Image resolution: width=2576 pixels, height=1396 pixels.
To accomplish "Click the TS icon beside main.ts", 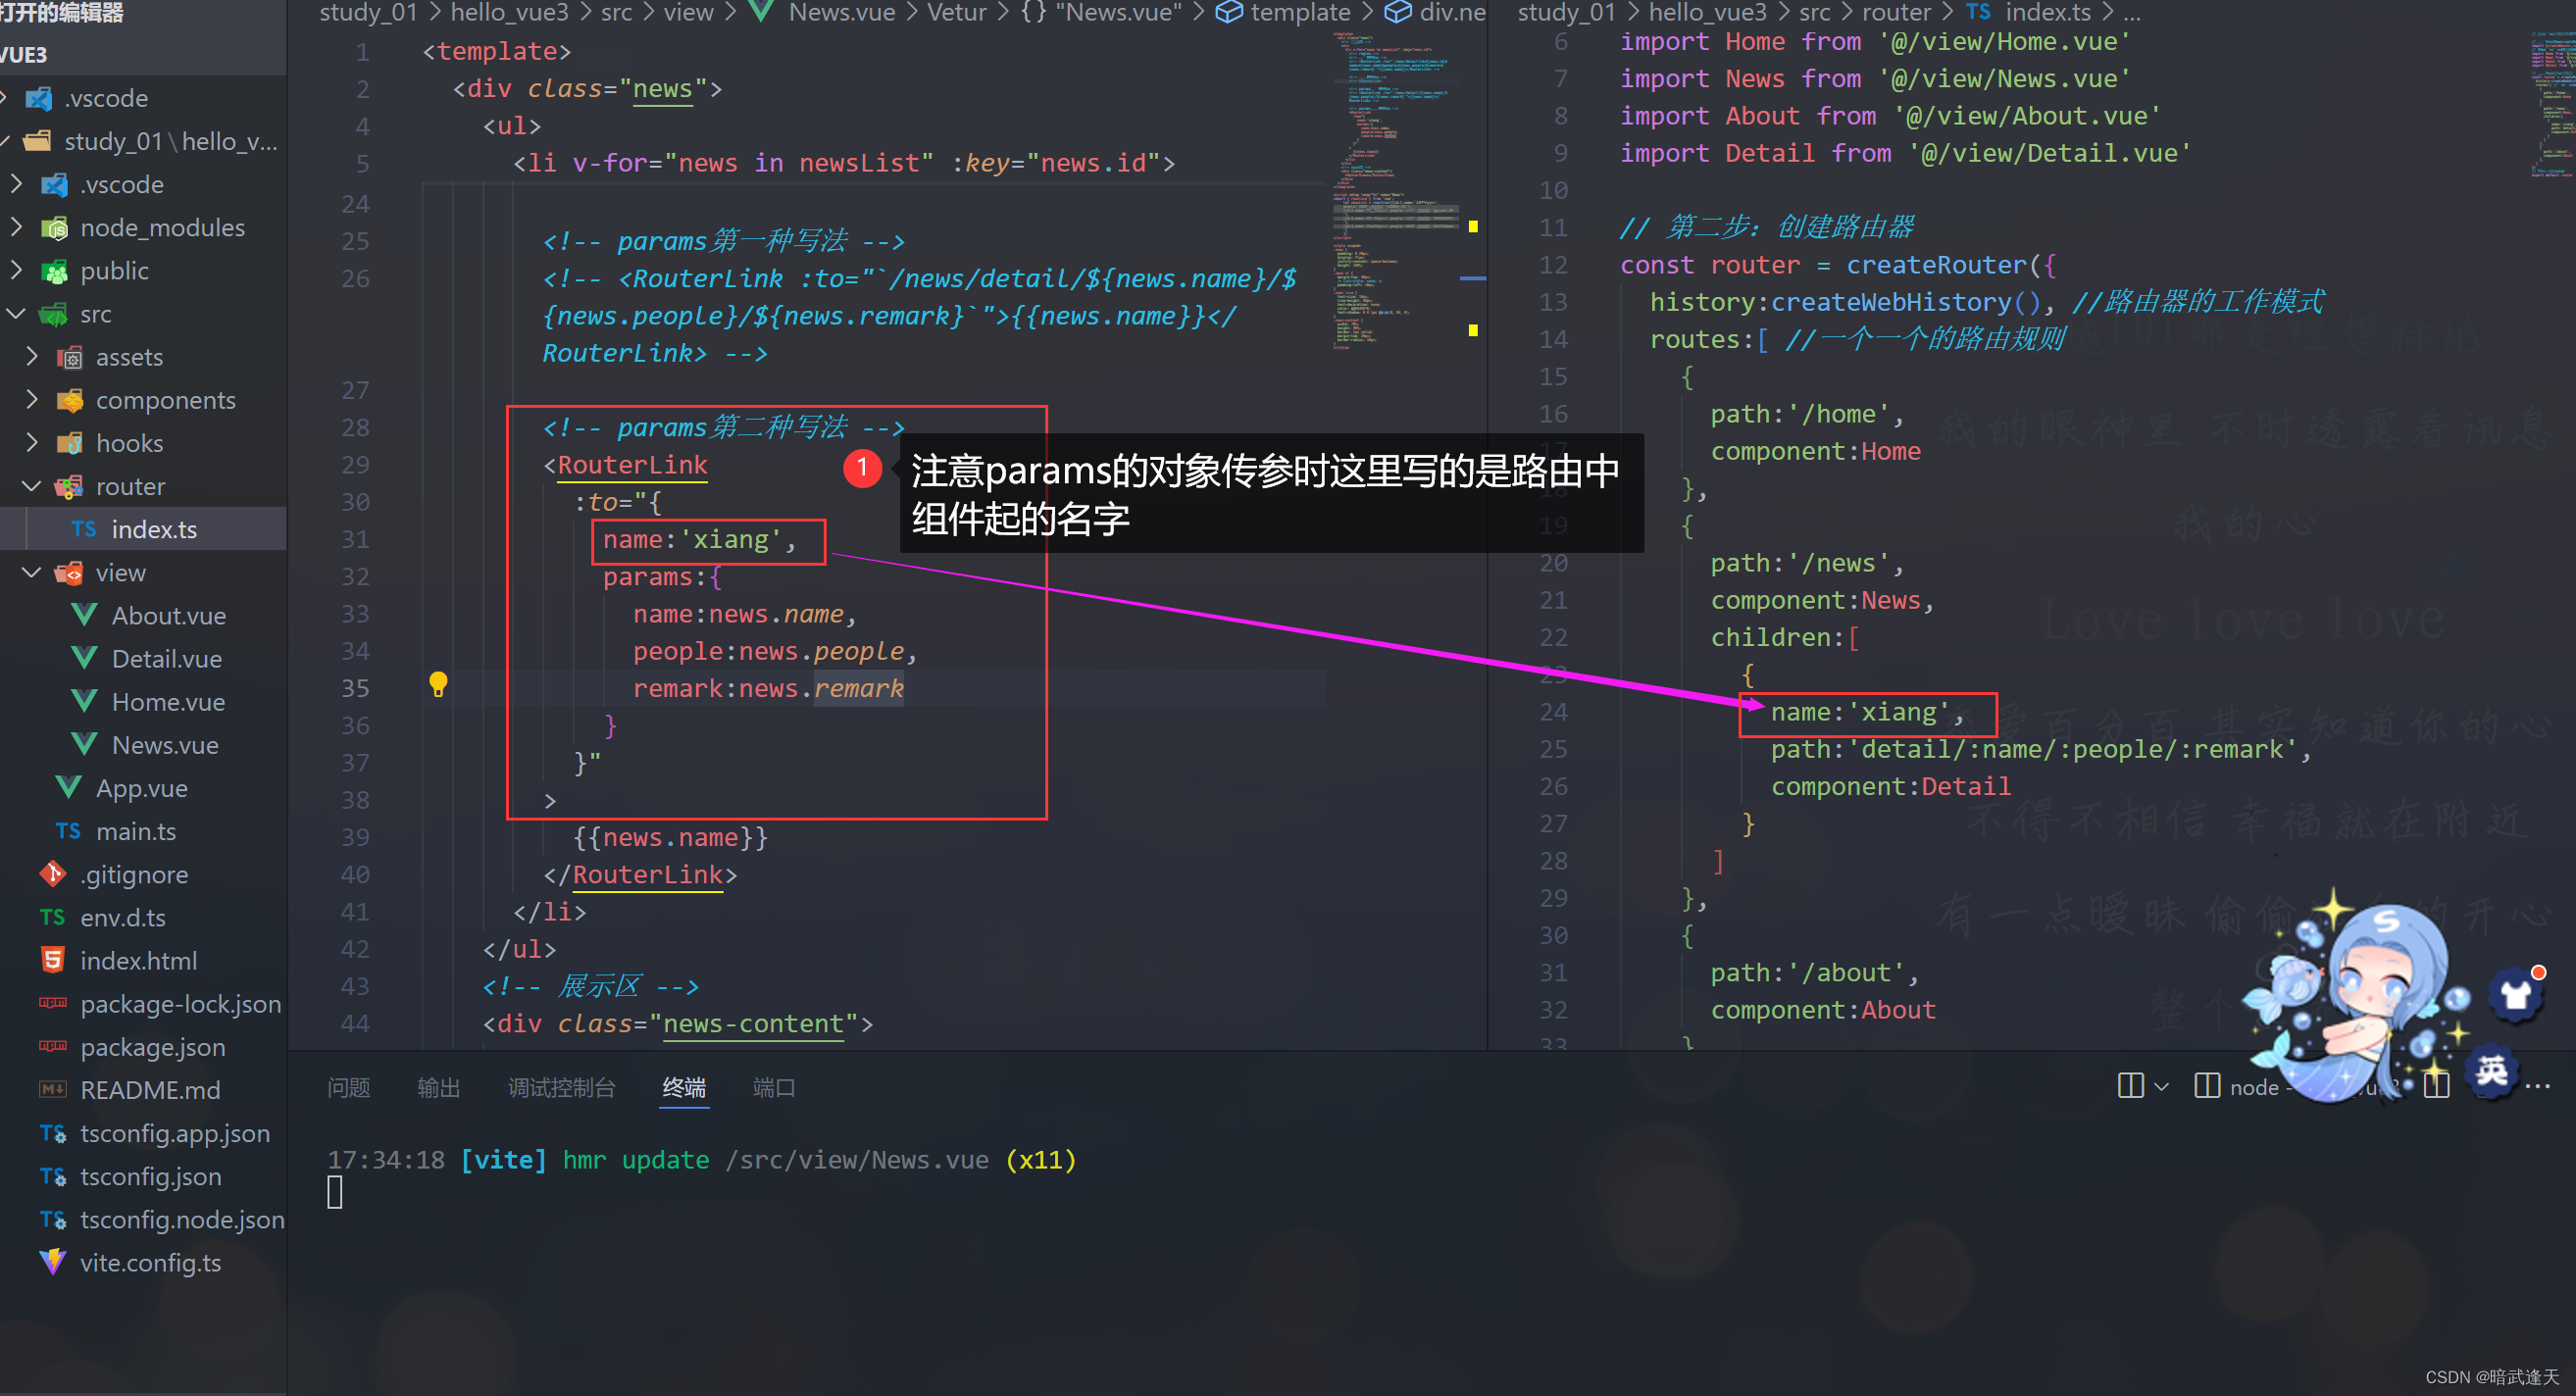I will point(68,831).
